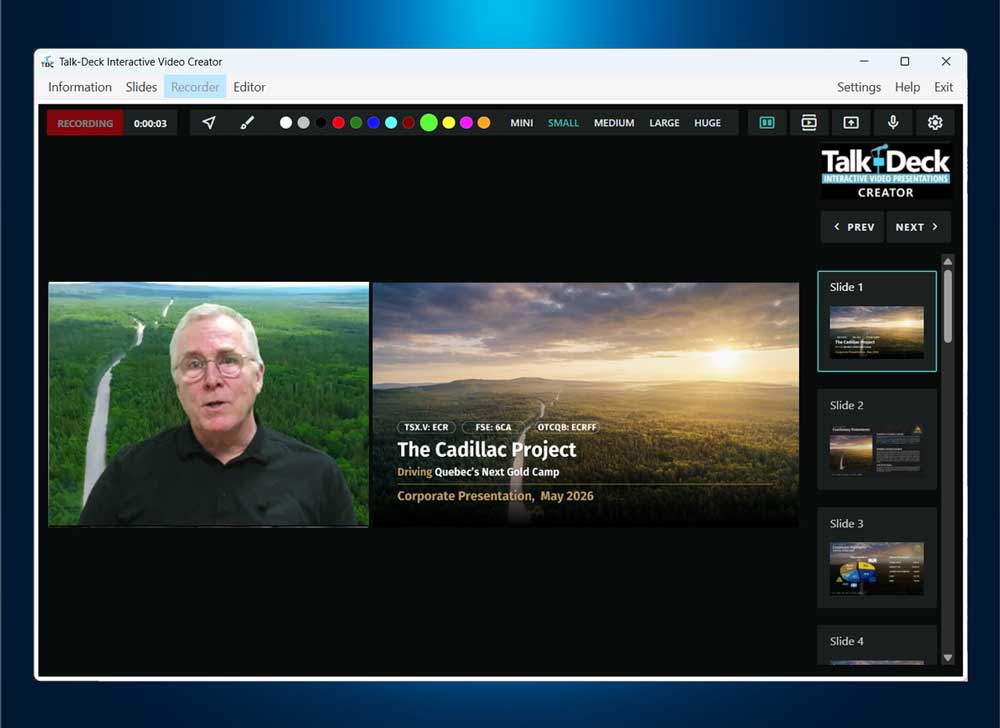The image size is (1000, 728).
Task: Click Exit in the menu bar
Action: coord(943,87)
